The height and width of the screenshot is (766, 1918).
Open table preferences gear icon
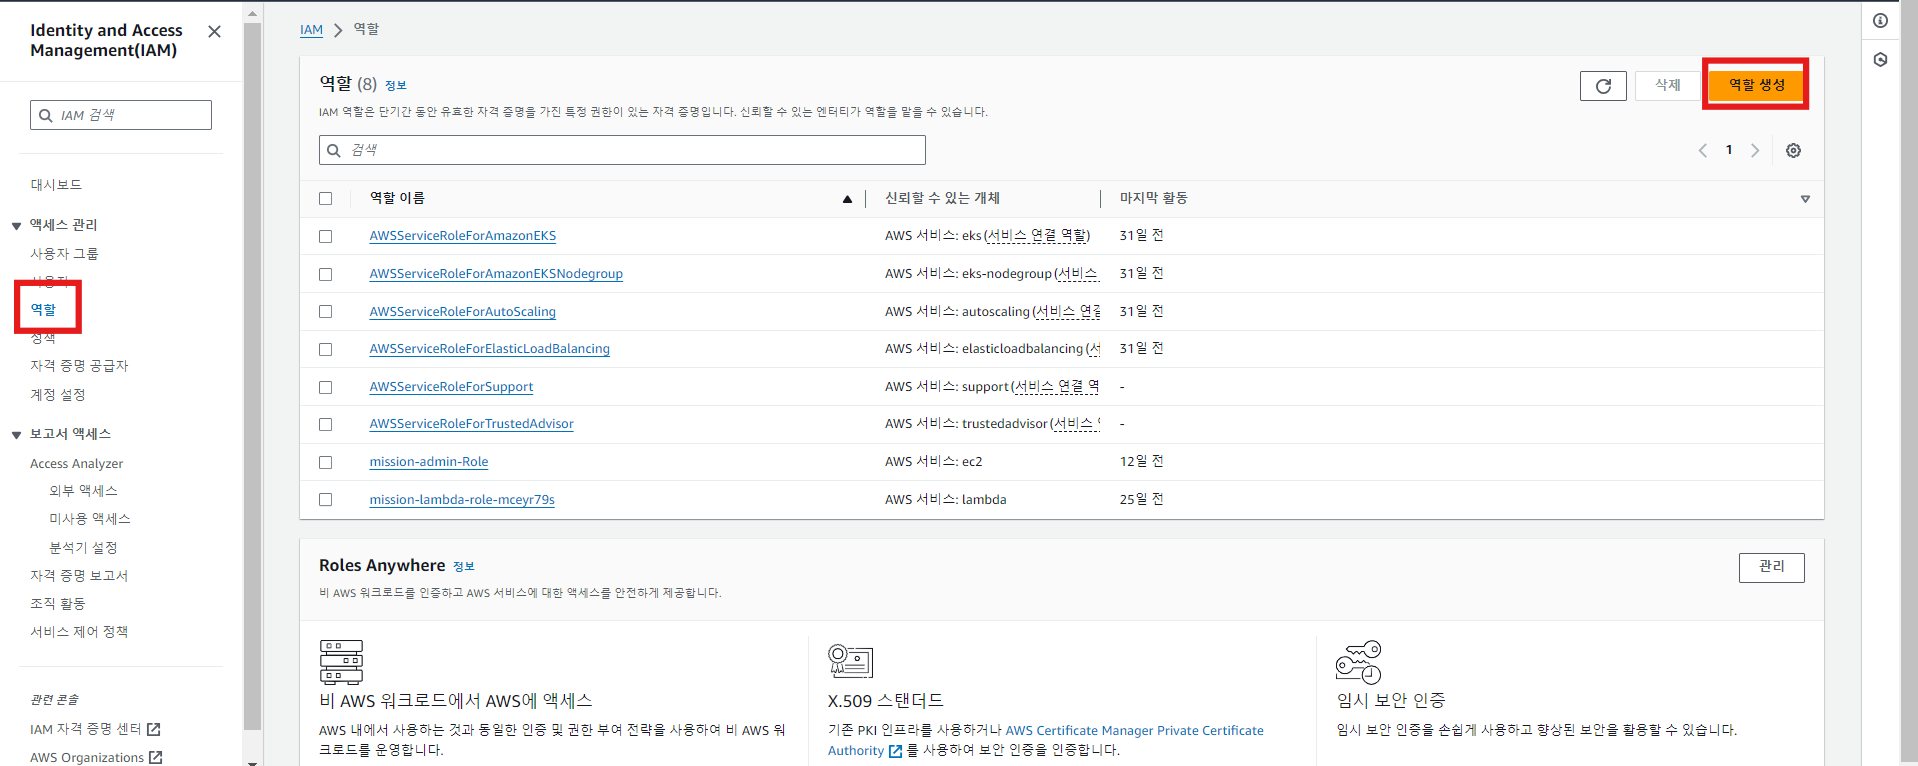[x=1793, y=151]
